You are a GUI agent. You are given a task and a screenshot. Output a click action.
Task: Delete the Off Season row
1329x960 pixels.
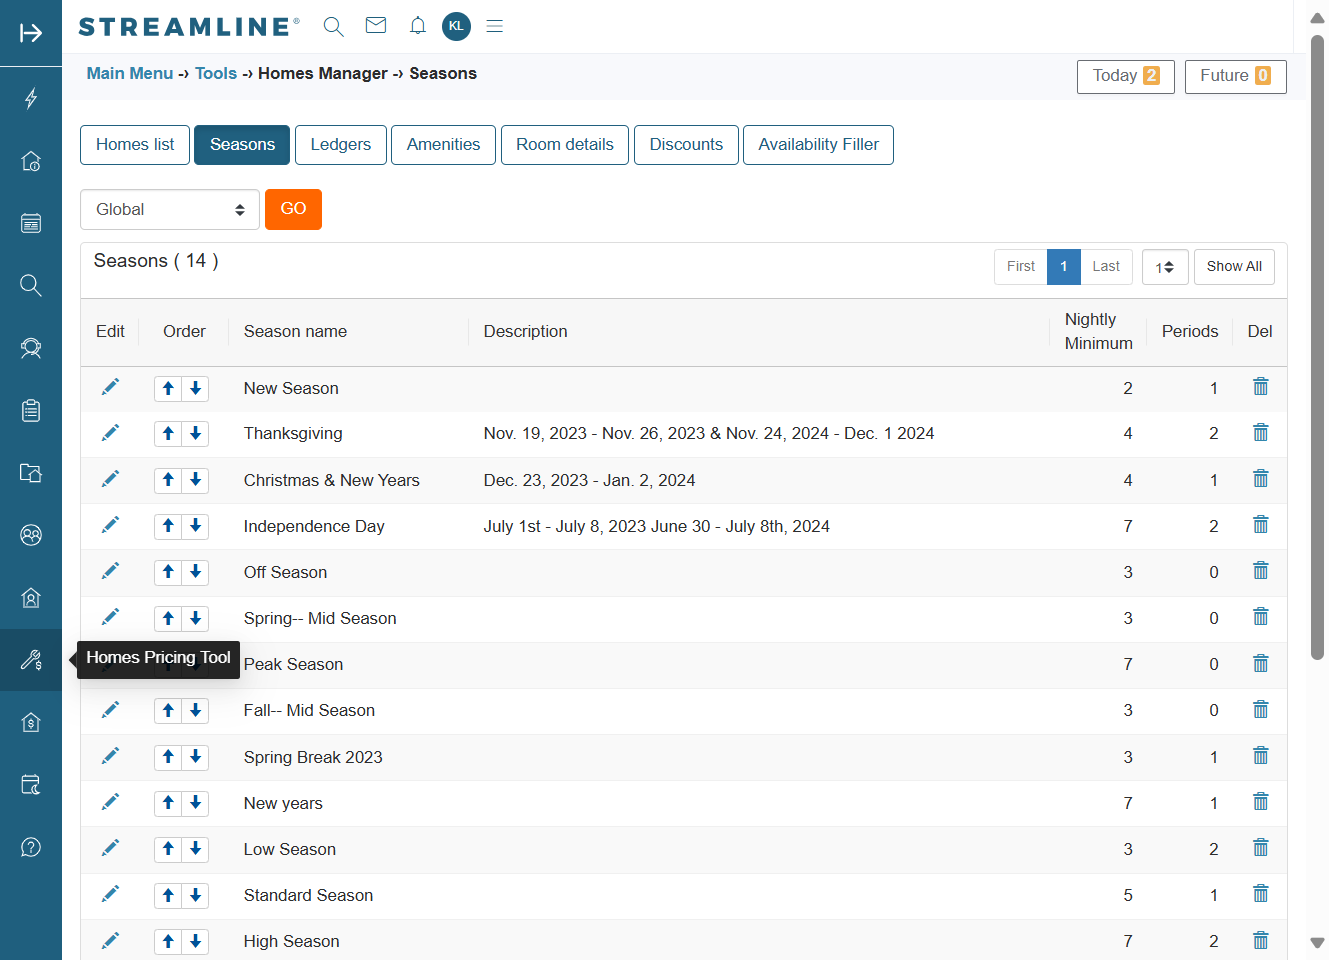coord(1261,571)
